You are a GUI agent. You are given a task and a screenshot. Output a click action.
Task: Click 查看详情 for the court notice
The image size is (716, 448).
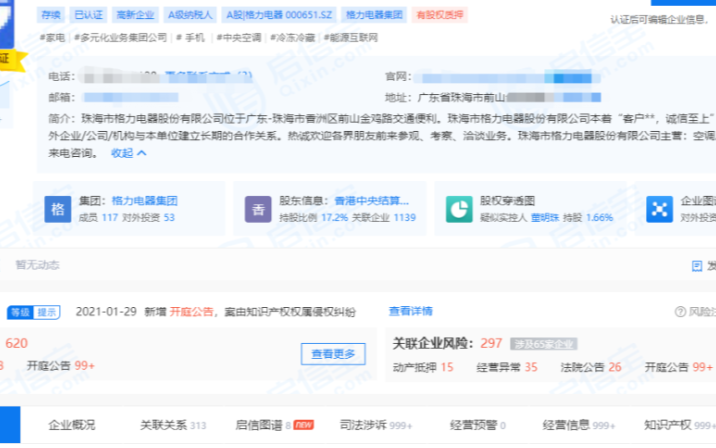pyautogui.click(x=411, y=311)
